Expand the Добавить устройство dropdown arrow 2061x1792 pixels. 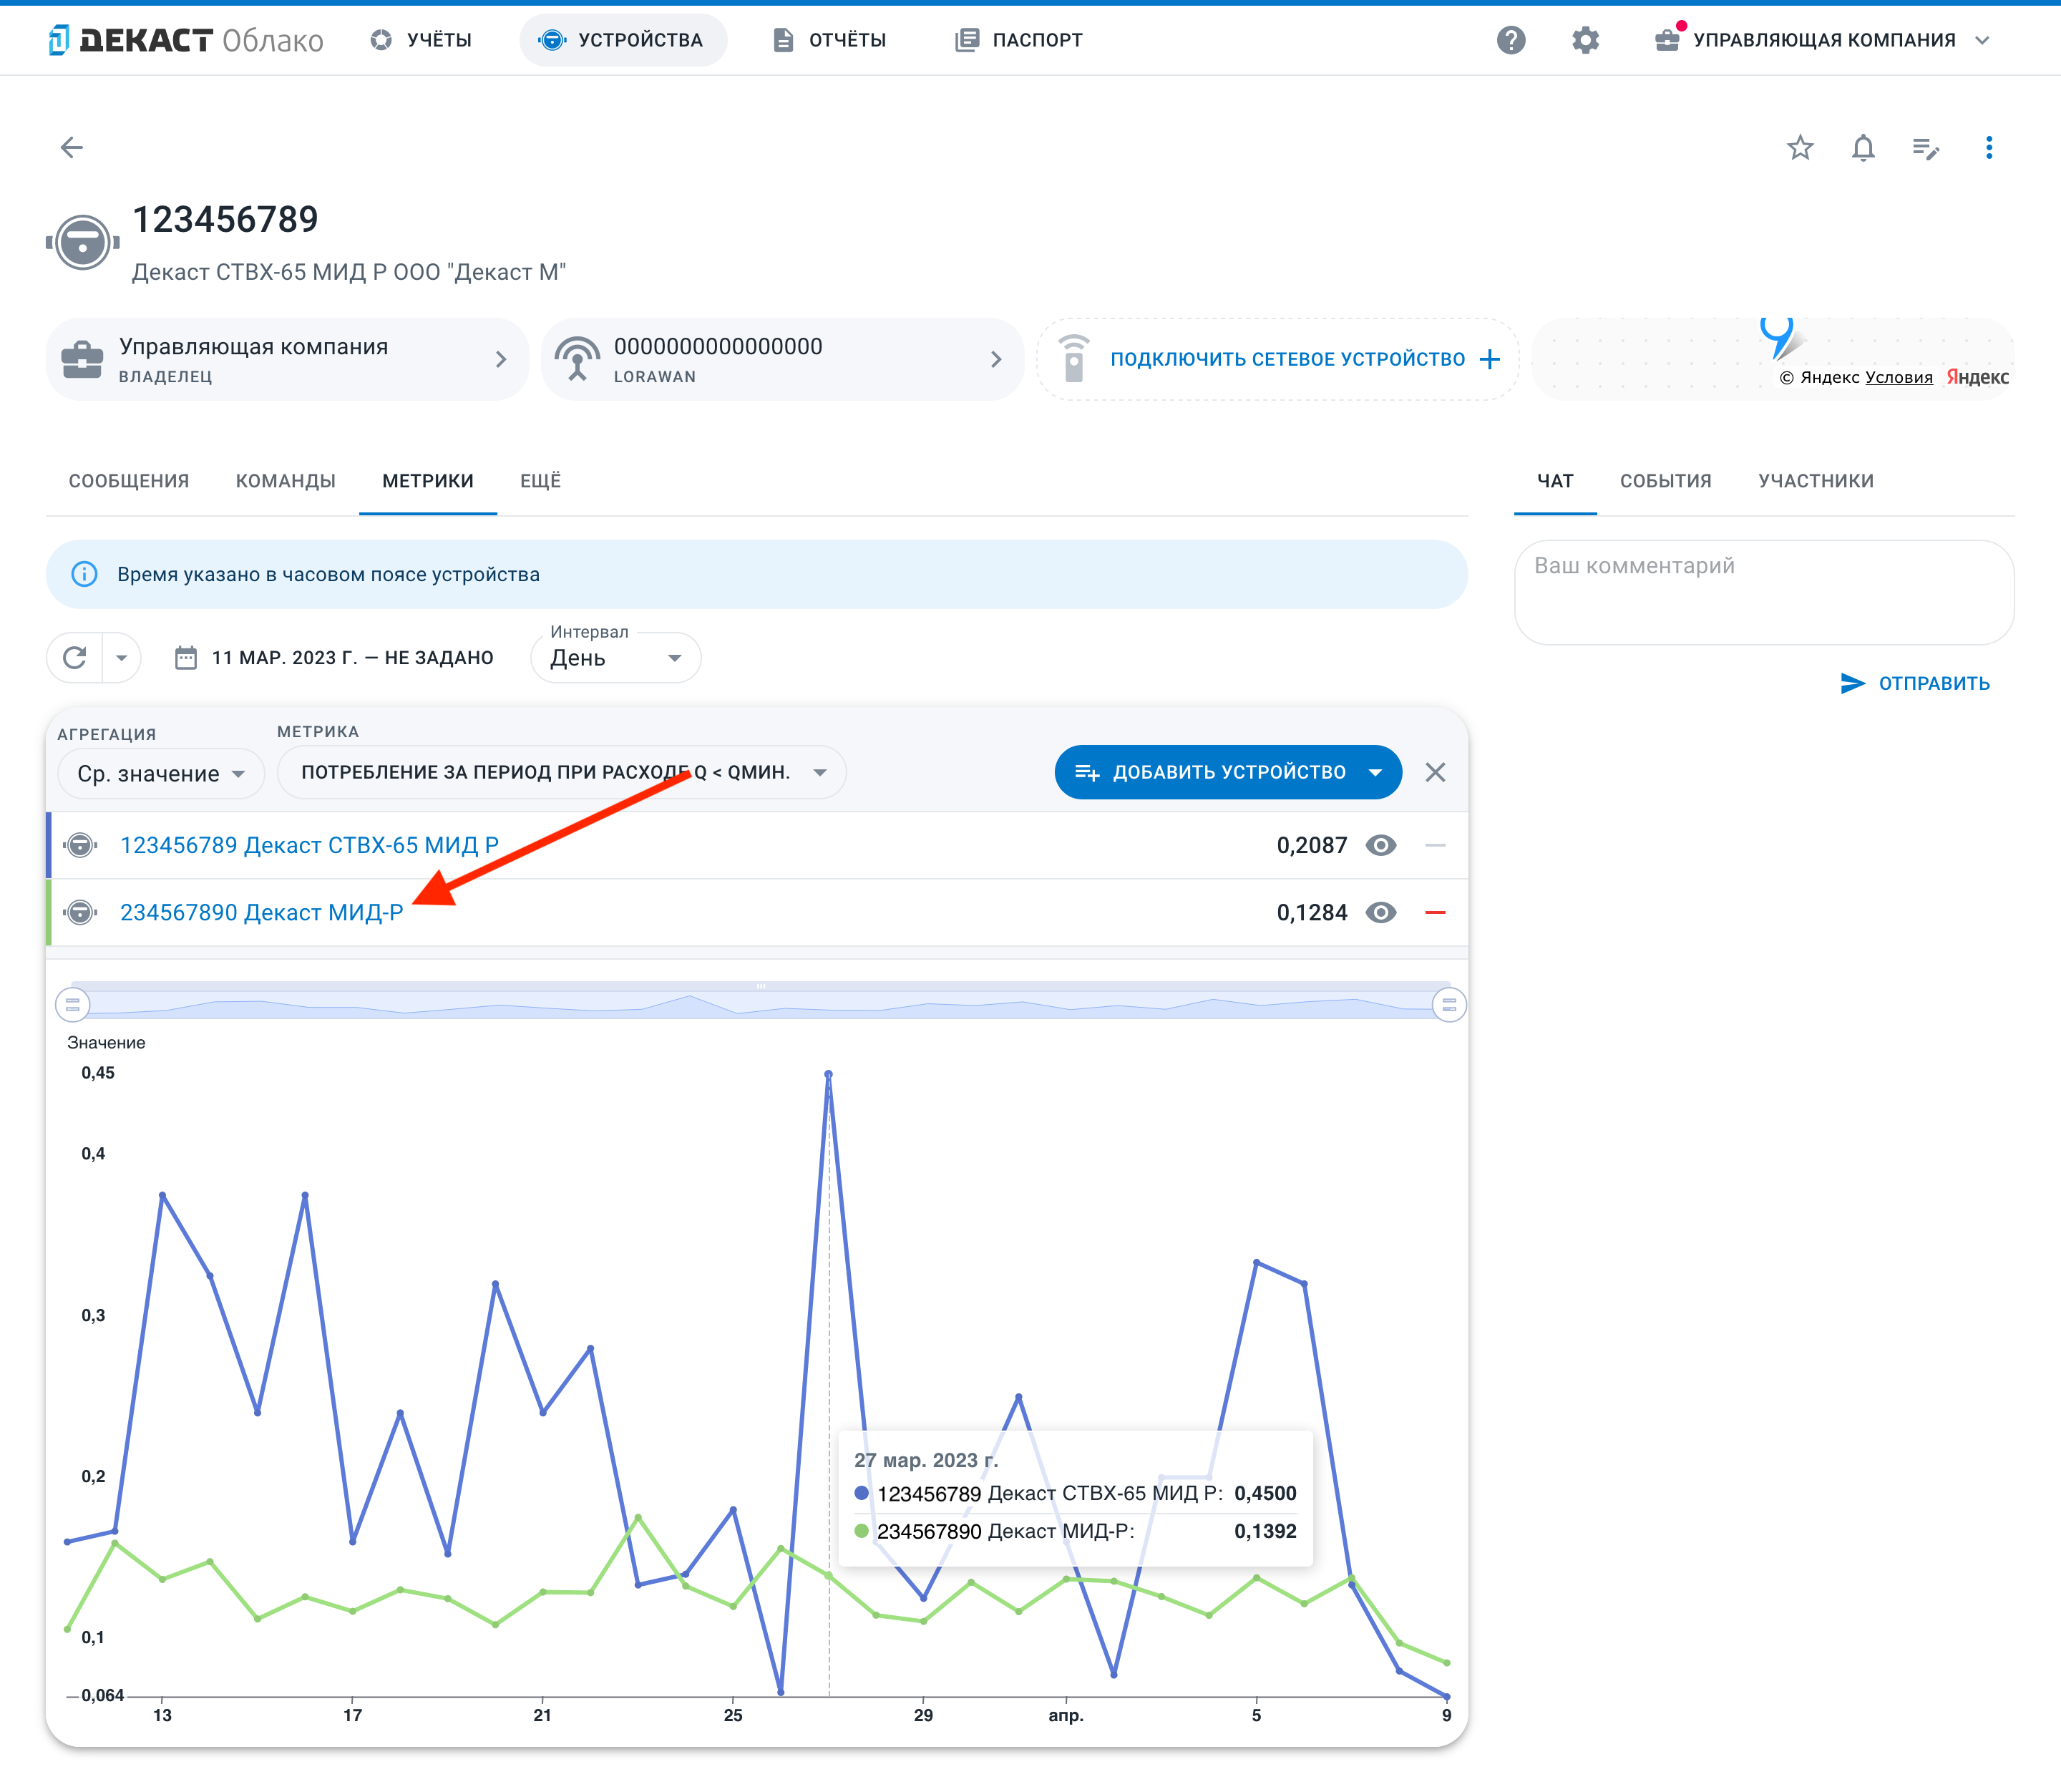click(x=1375, y=772)
